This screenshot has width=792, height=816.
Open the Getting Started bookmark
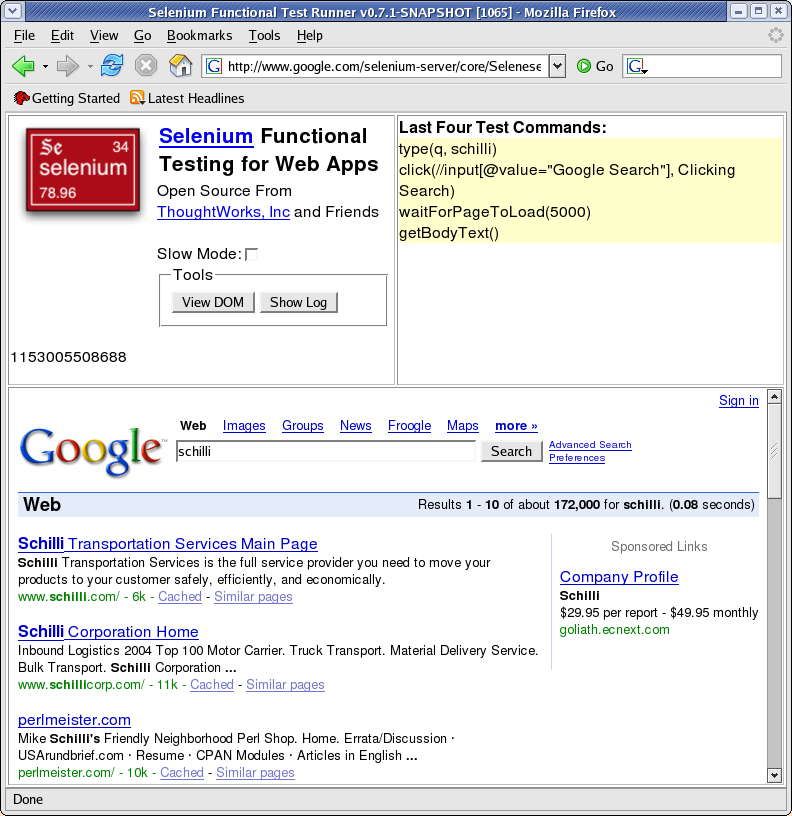(67, 98)
